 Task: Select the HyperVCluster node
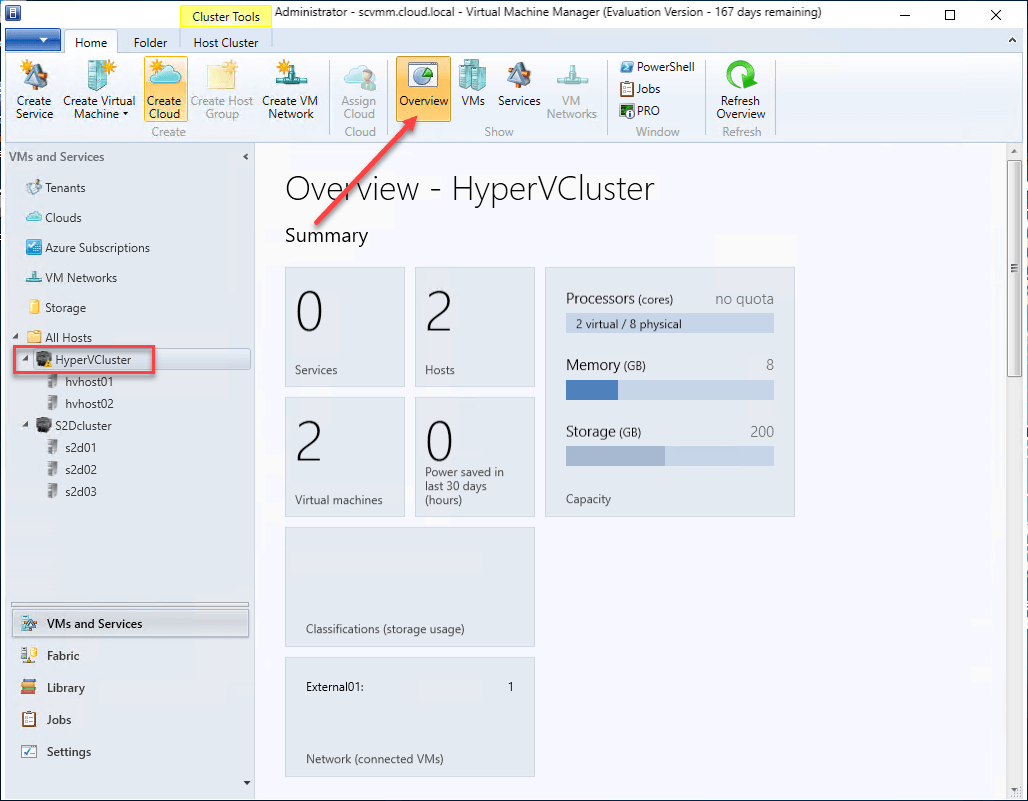pyautogui.click(x=92, y=360)
